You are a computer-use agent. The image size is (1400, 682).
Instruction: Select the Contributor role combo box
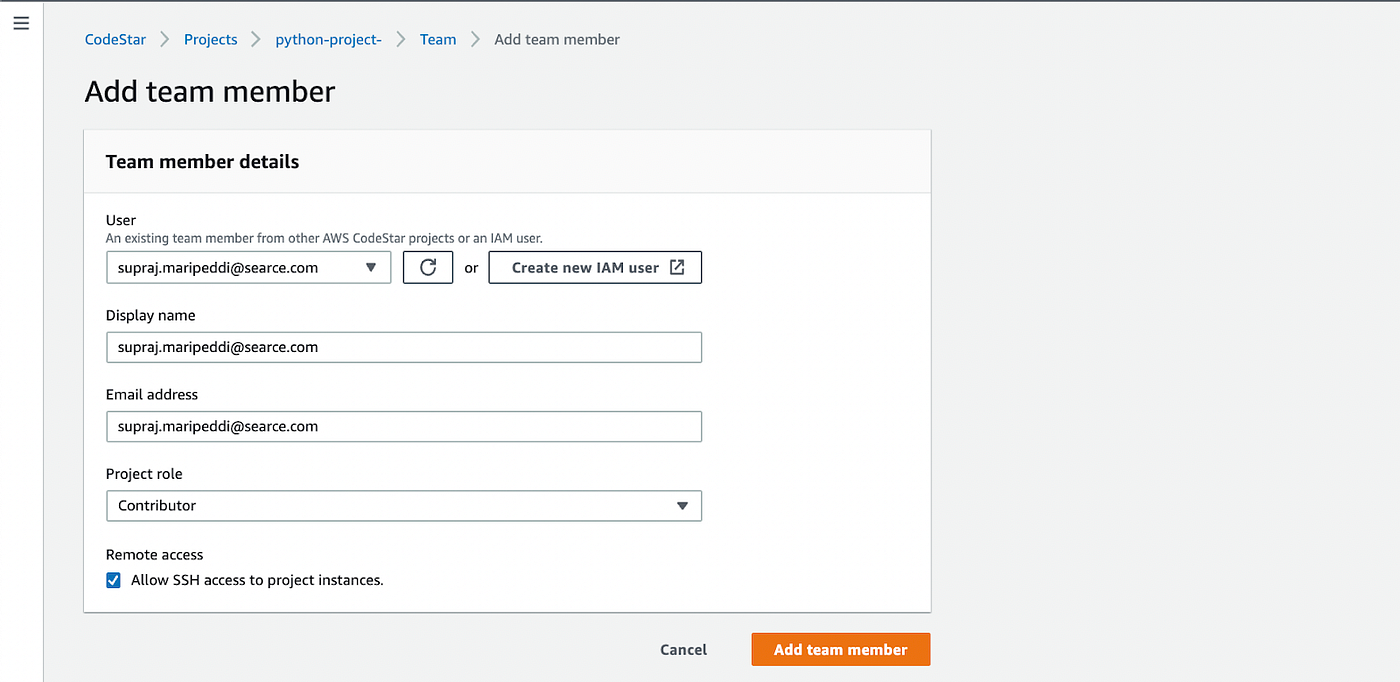pos(404,506)
